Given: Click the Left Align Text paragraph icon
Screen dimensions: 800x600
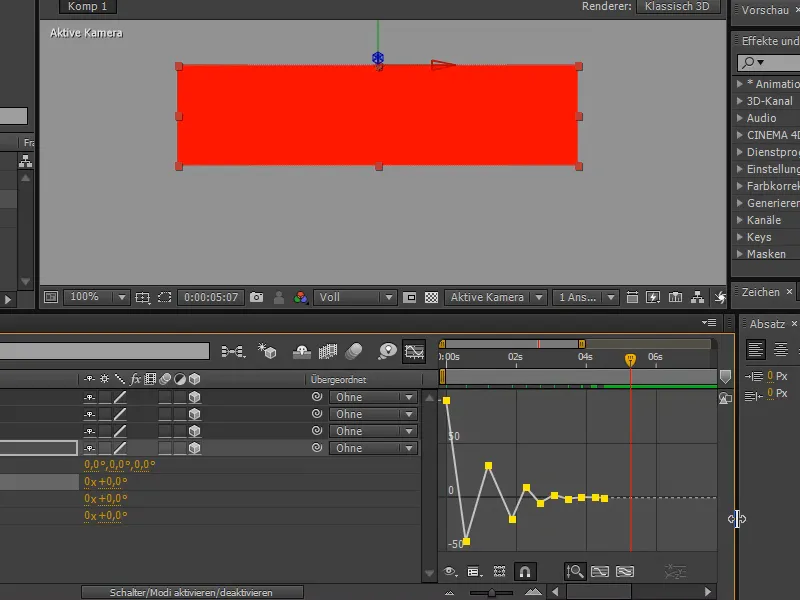Looking at the screenshot, I should click(756, 350).
